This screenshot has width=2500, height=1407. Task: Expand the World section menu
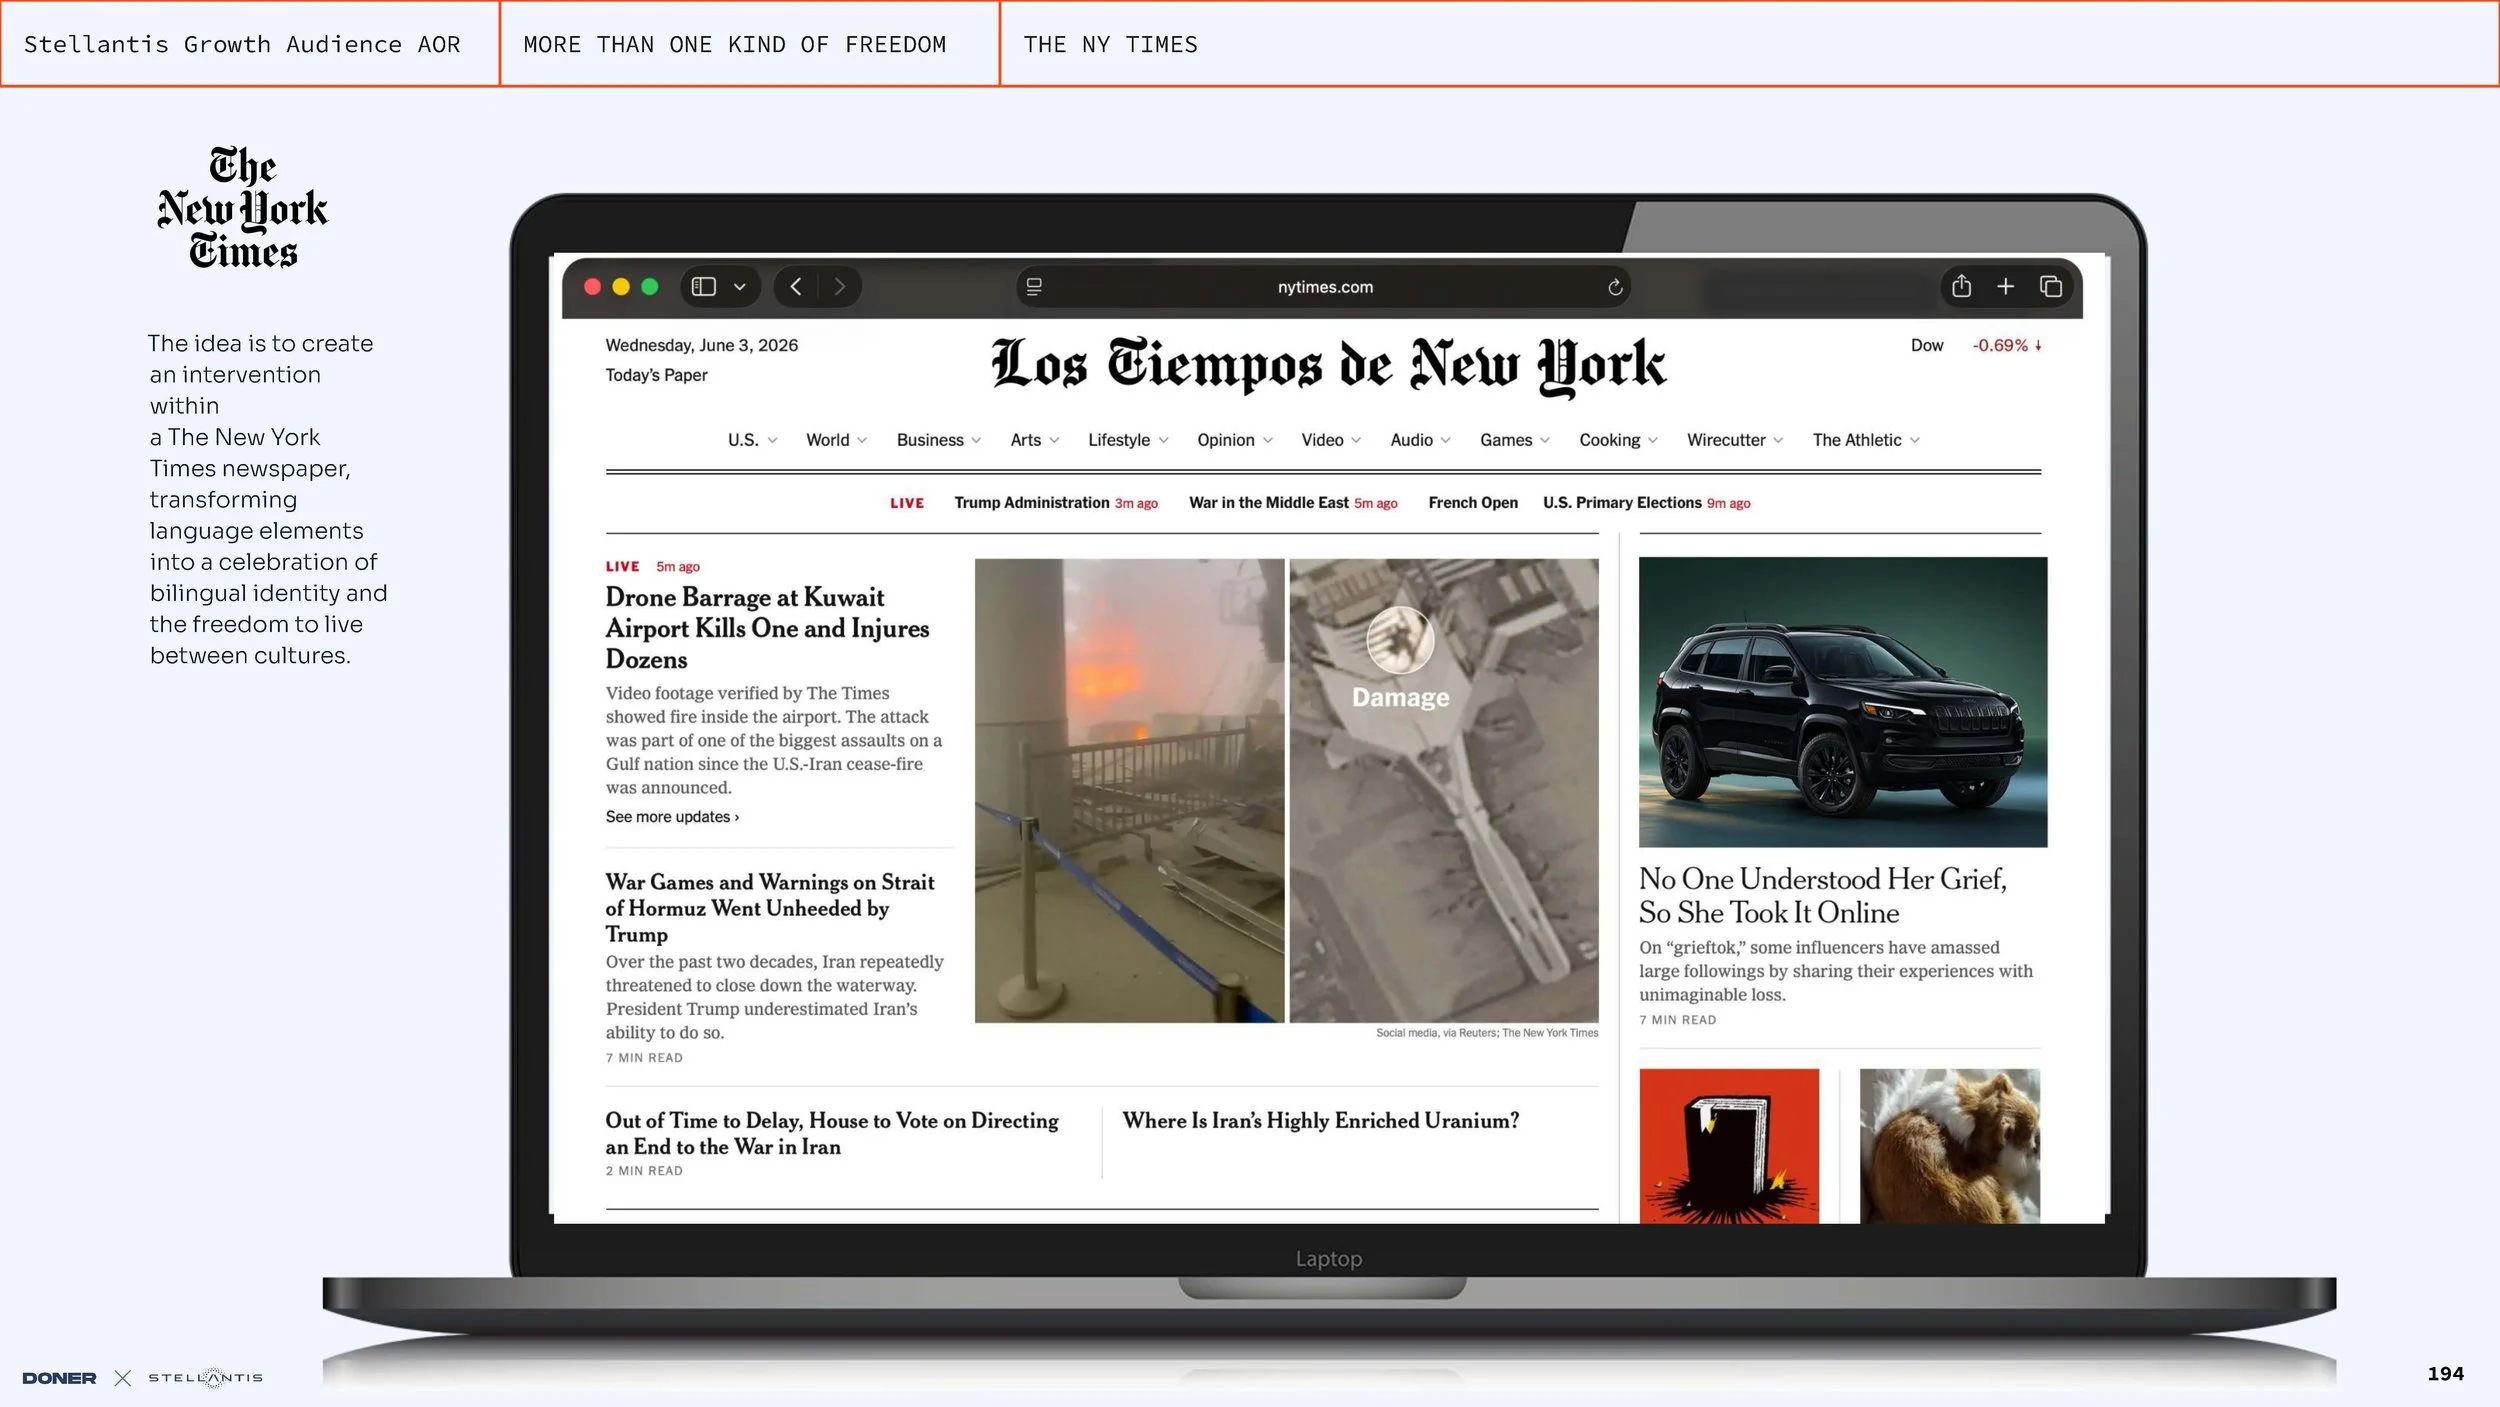pyautogui.click(x=836, y=440)
